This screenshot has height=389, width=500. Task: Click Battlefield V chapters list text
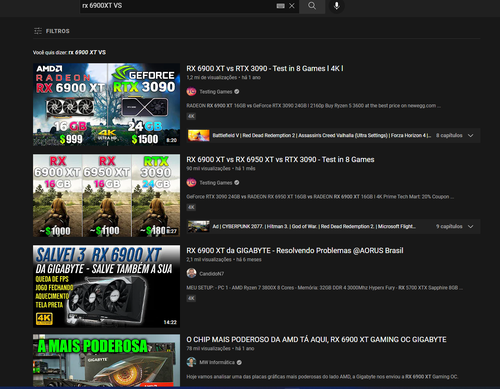pos(322,136)
